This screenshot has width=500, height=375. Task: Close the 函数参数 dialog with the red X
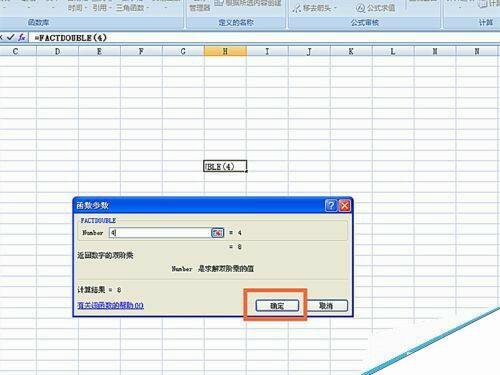[345, 206]
